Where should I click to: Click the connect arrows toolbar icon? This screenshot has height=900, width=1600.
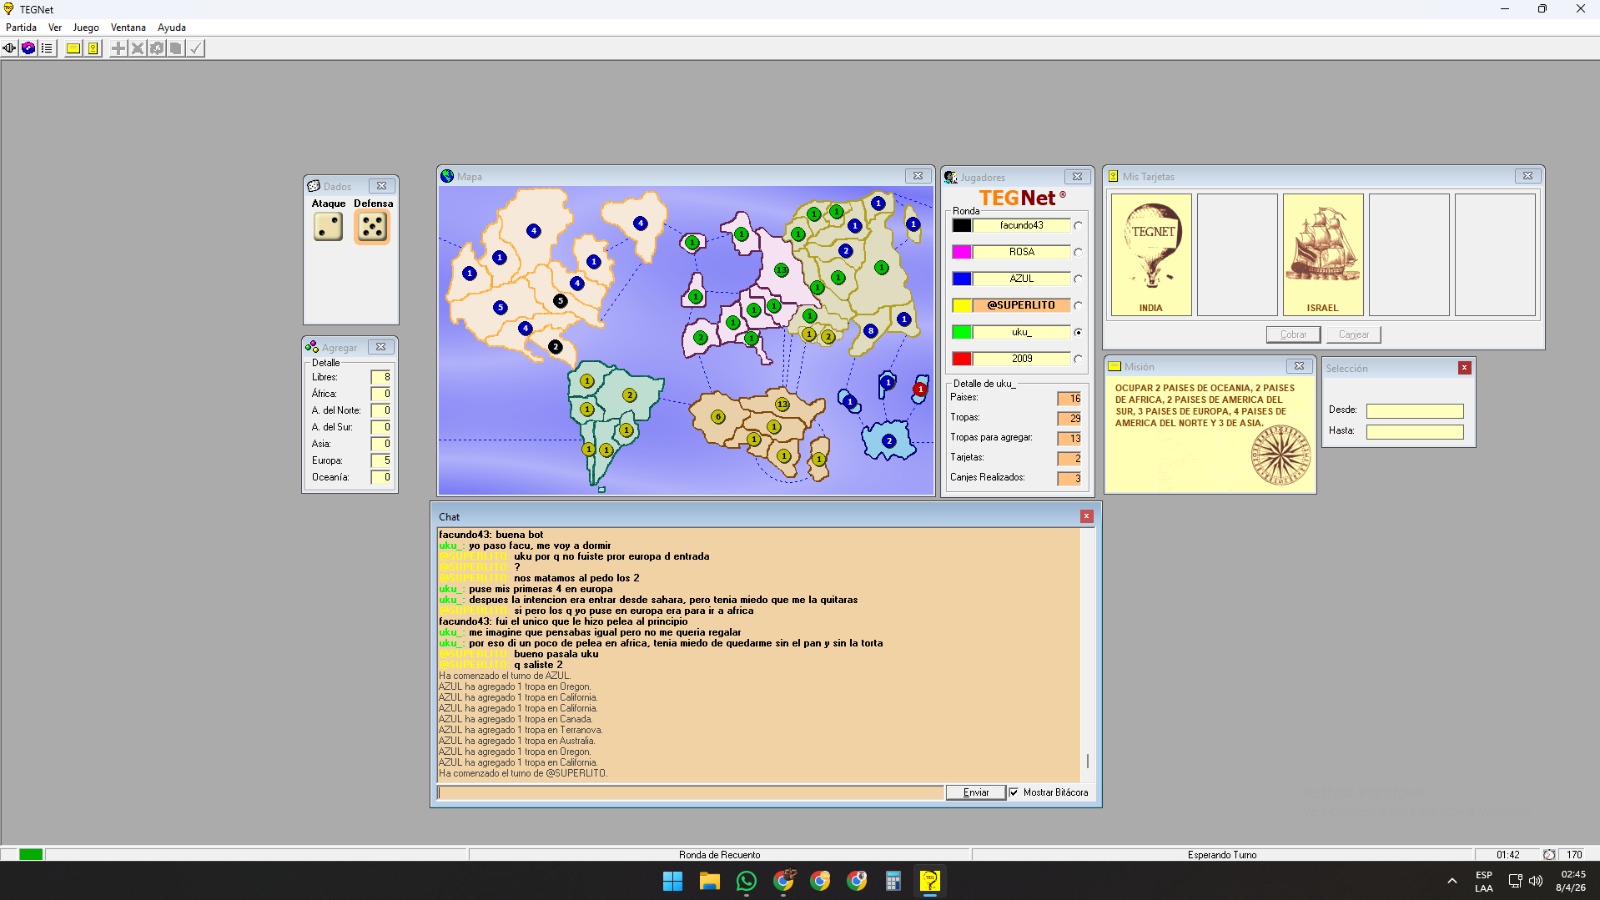10,48
